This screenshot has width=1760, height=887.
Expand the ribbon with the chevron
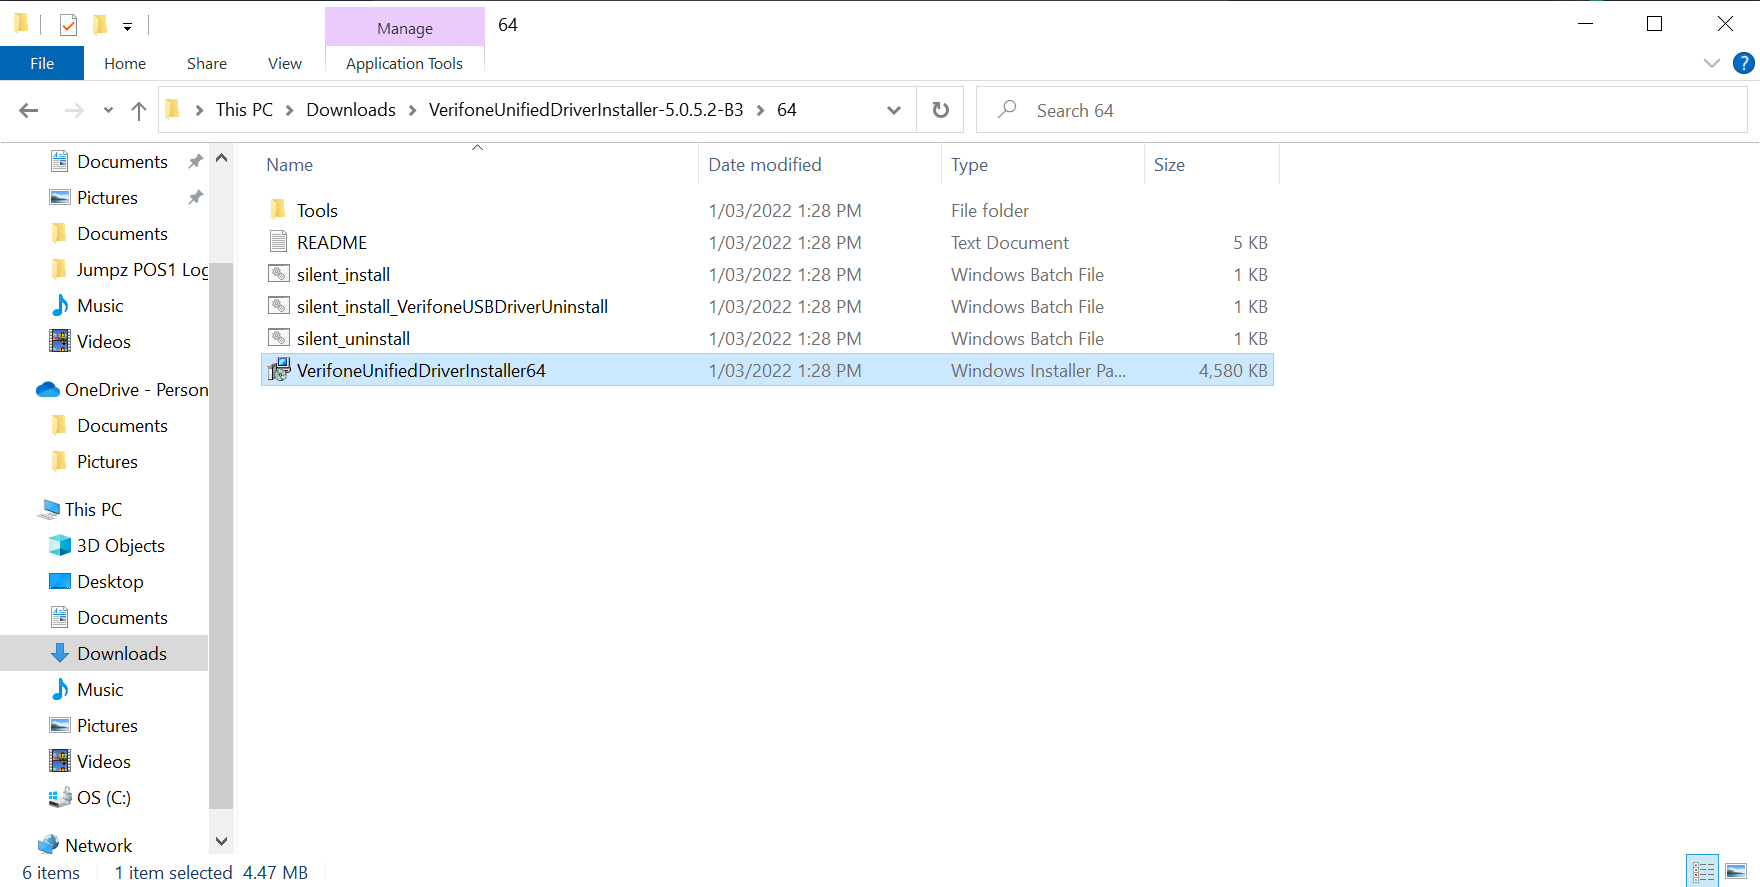(1712, 63)
